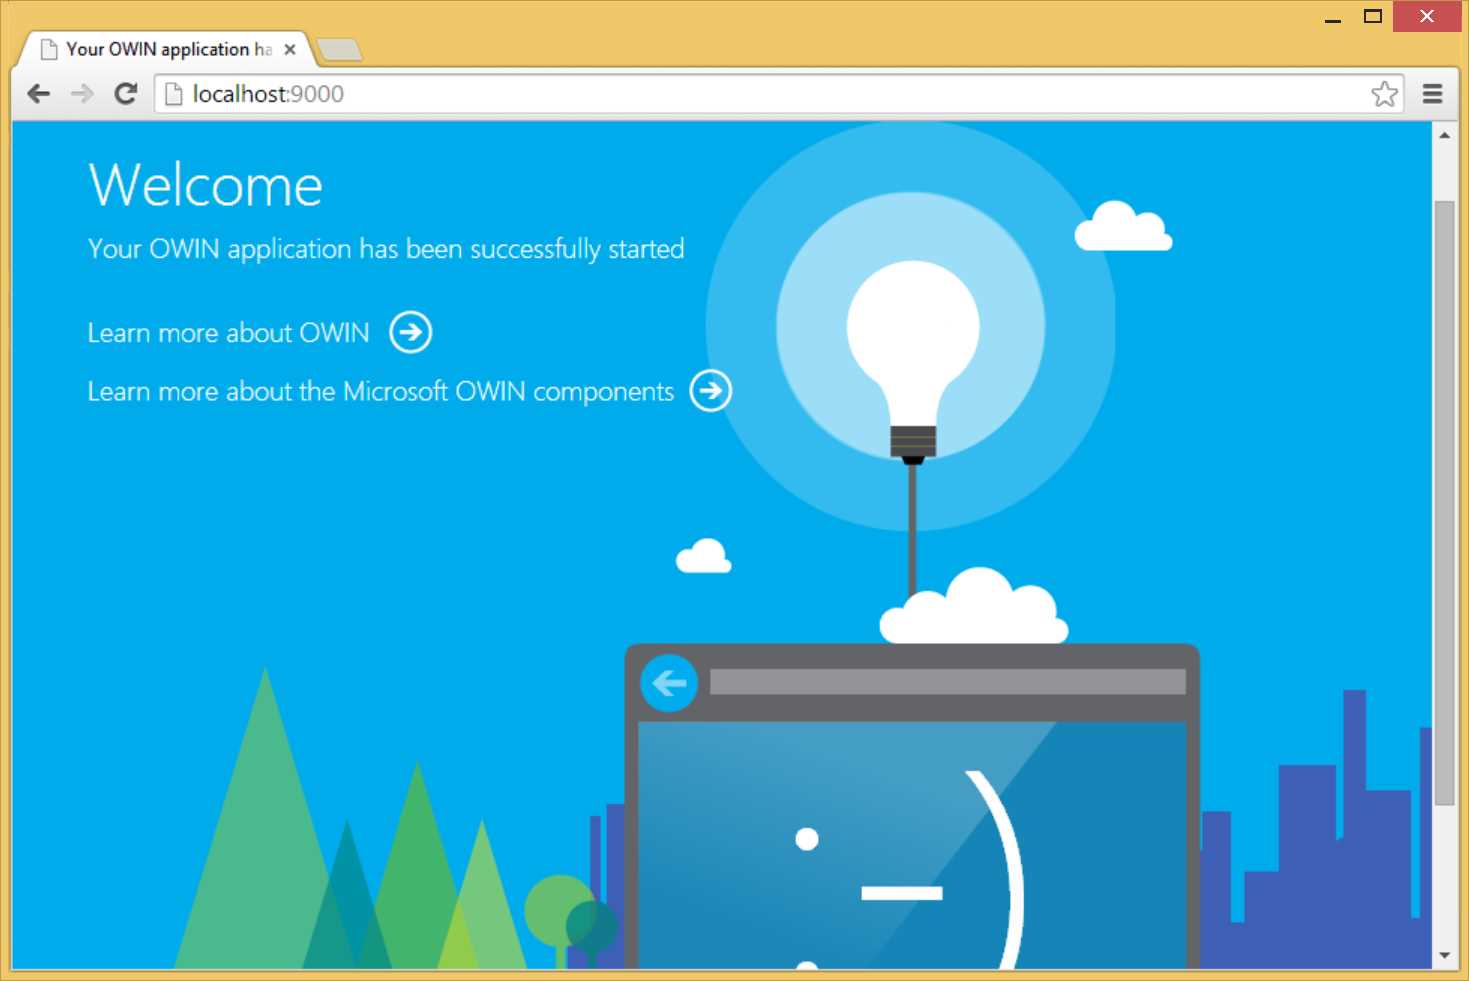Click the scrollbar down arrow
1469x981 pixels.
click(1444, 956)
